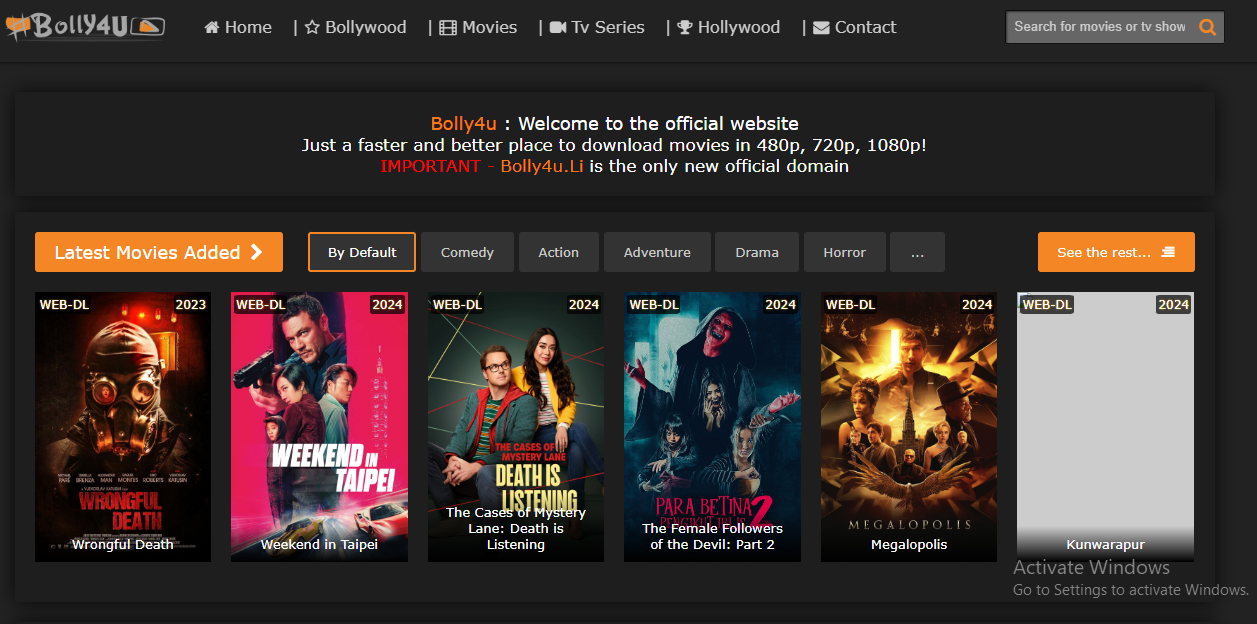The width and height of the screenshot is (1257, 624).
Task: Click WEB-DL badge on Weekend in Taipei
Action: click(x=261, y=304)
